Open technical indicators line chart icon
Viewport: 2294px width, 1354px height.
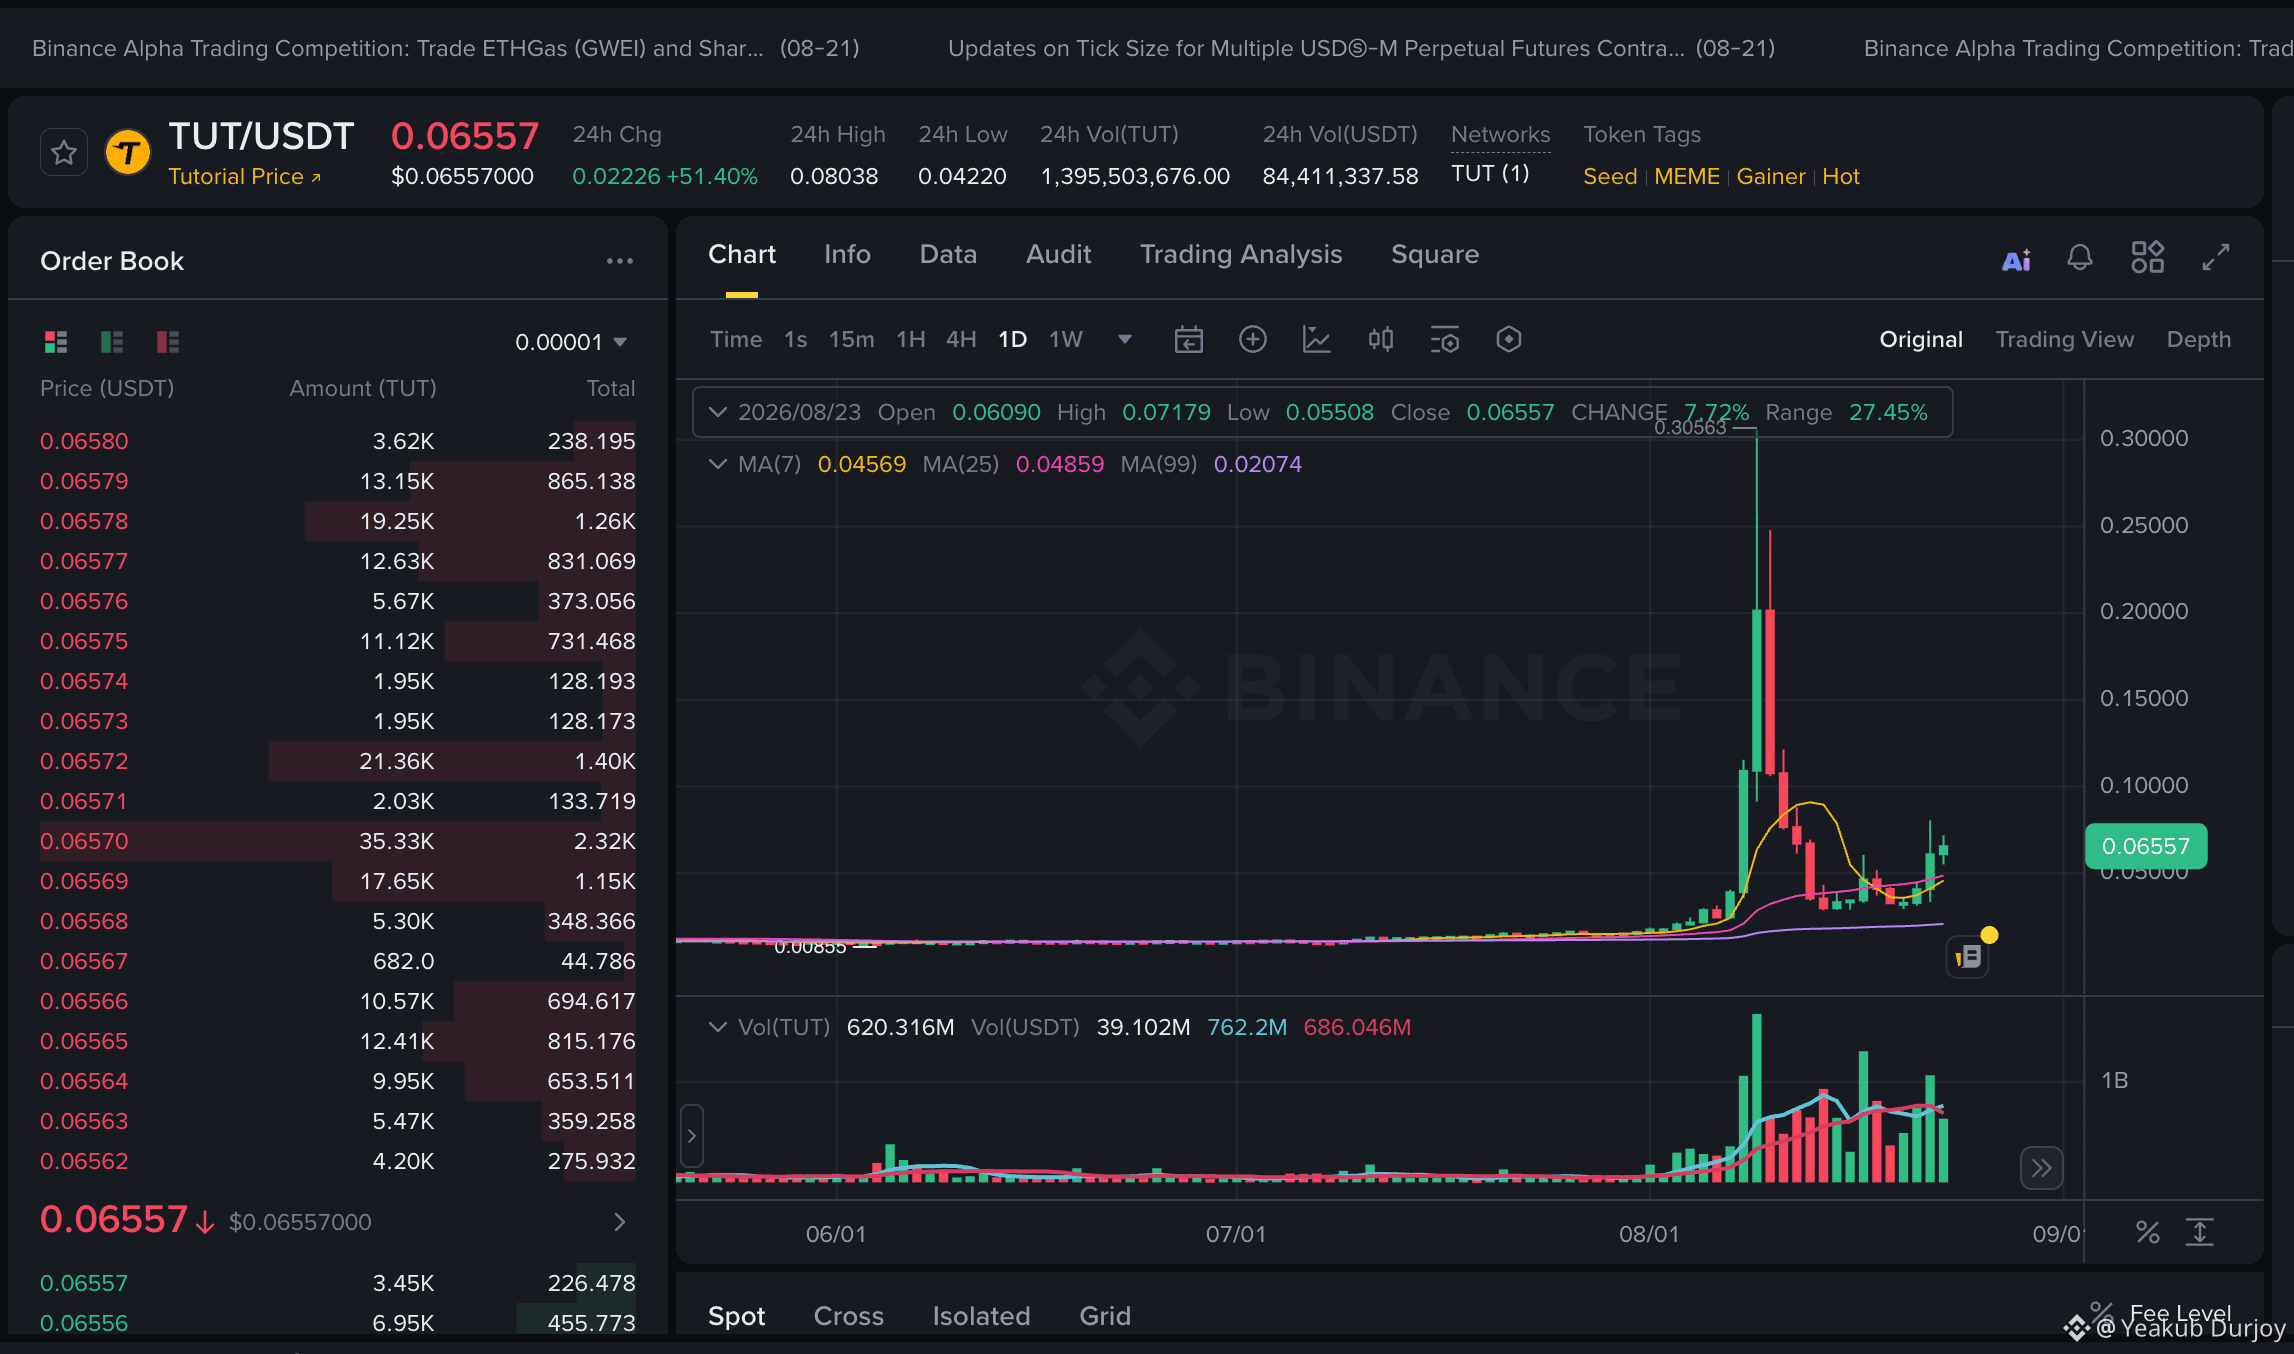(x=1317, y=340)
